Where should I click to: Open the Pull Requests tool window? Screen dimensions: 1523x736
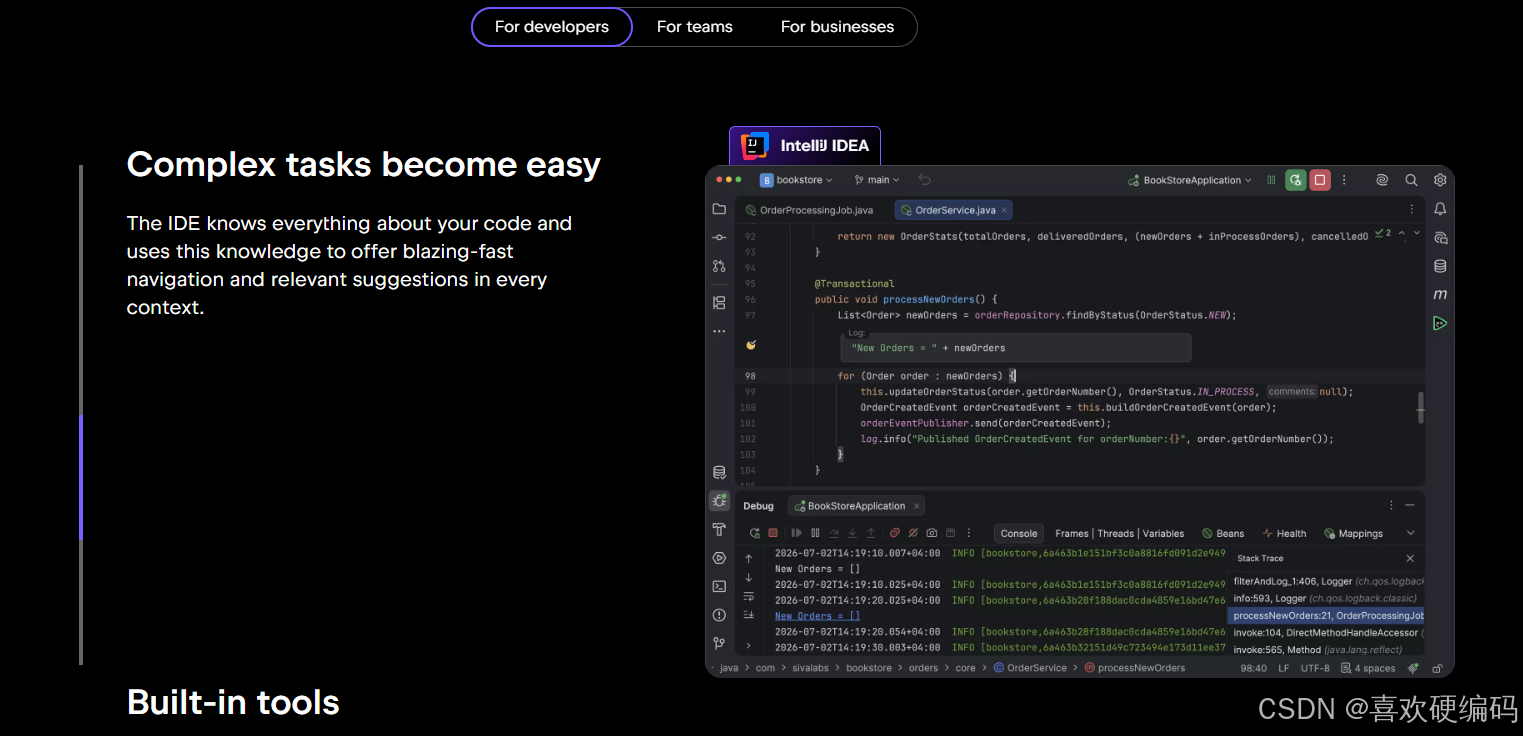click(x=719, y=266)
